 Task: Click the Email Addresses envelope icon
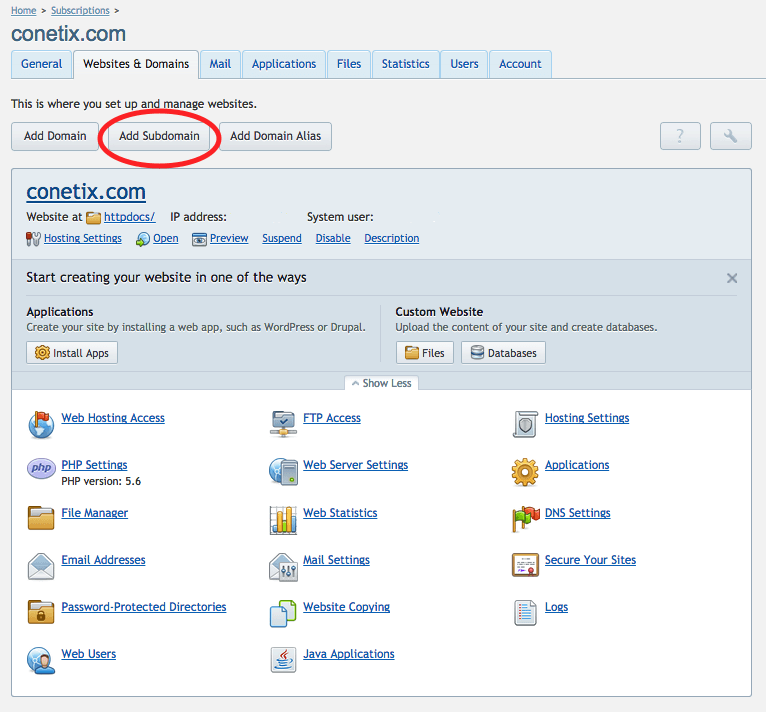[41, 566]
